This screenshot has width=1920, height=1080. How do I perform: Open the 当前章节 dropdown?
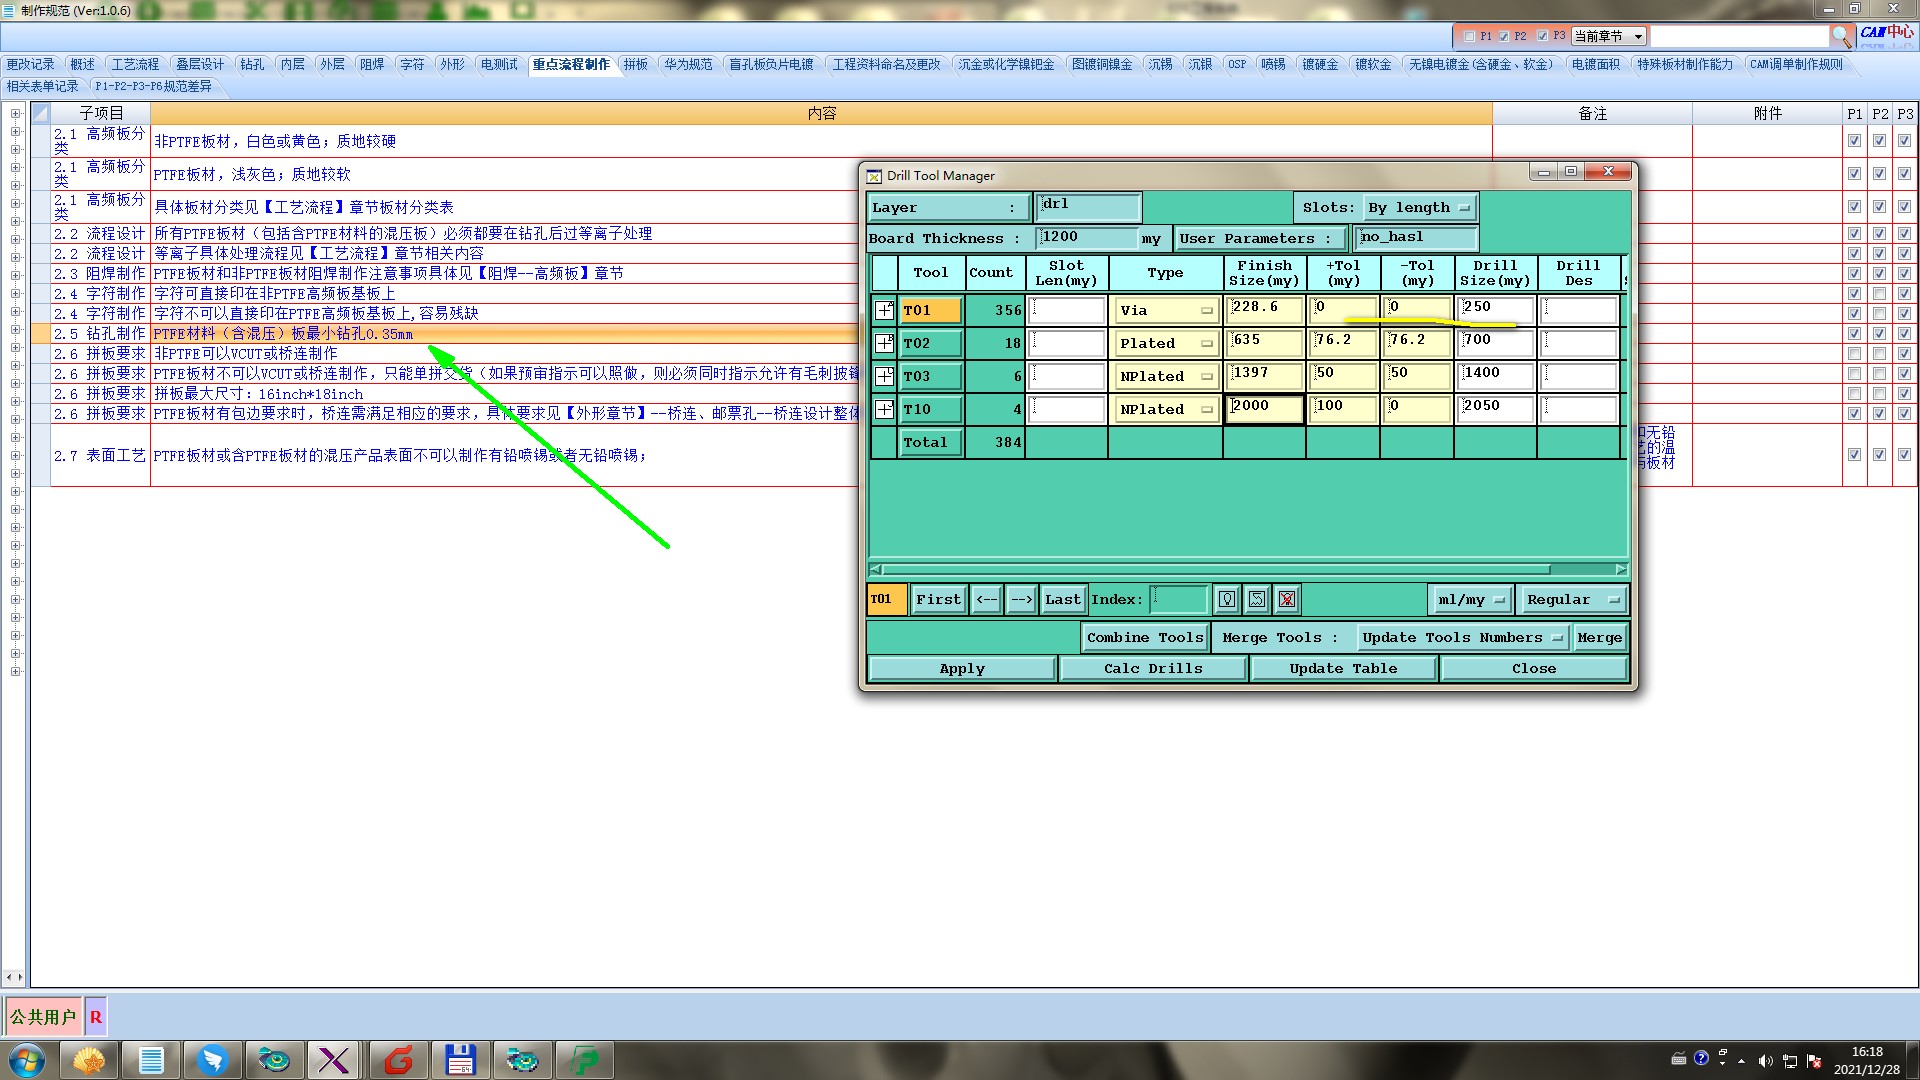(x=1609, y=36)
